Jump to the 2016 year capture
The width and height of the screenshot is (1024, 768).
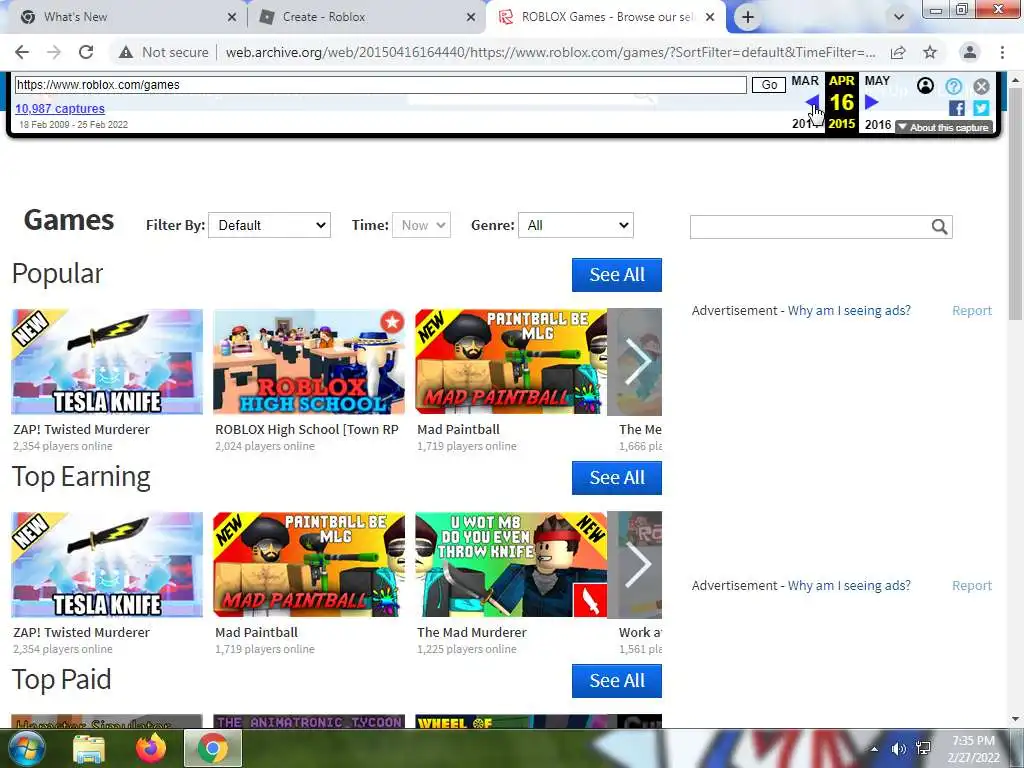pos(878,124)
